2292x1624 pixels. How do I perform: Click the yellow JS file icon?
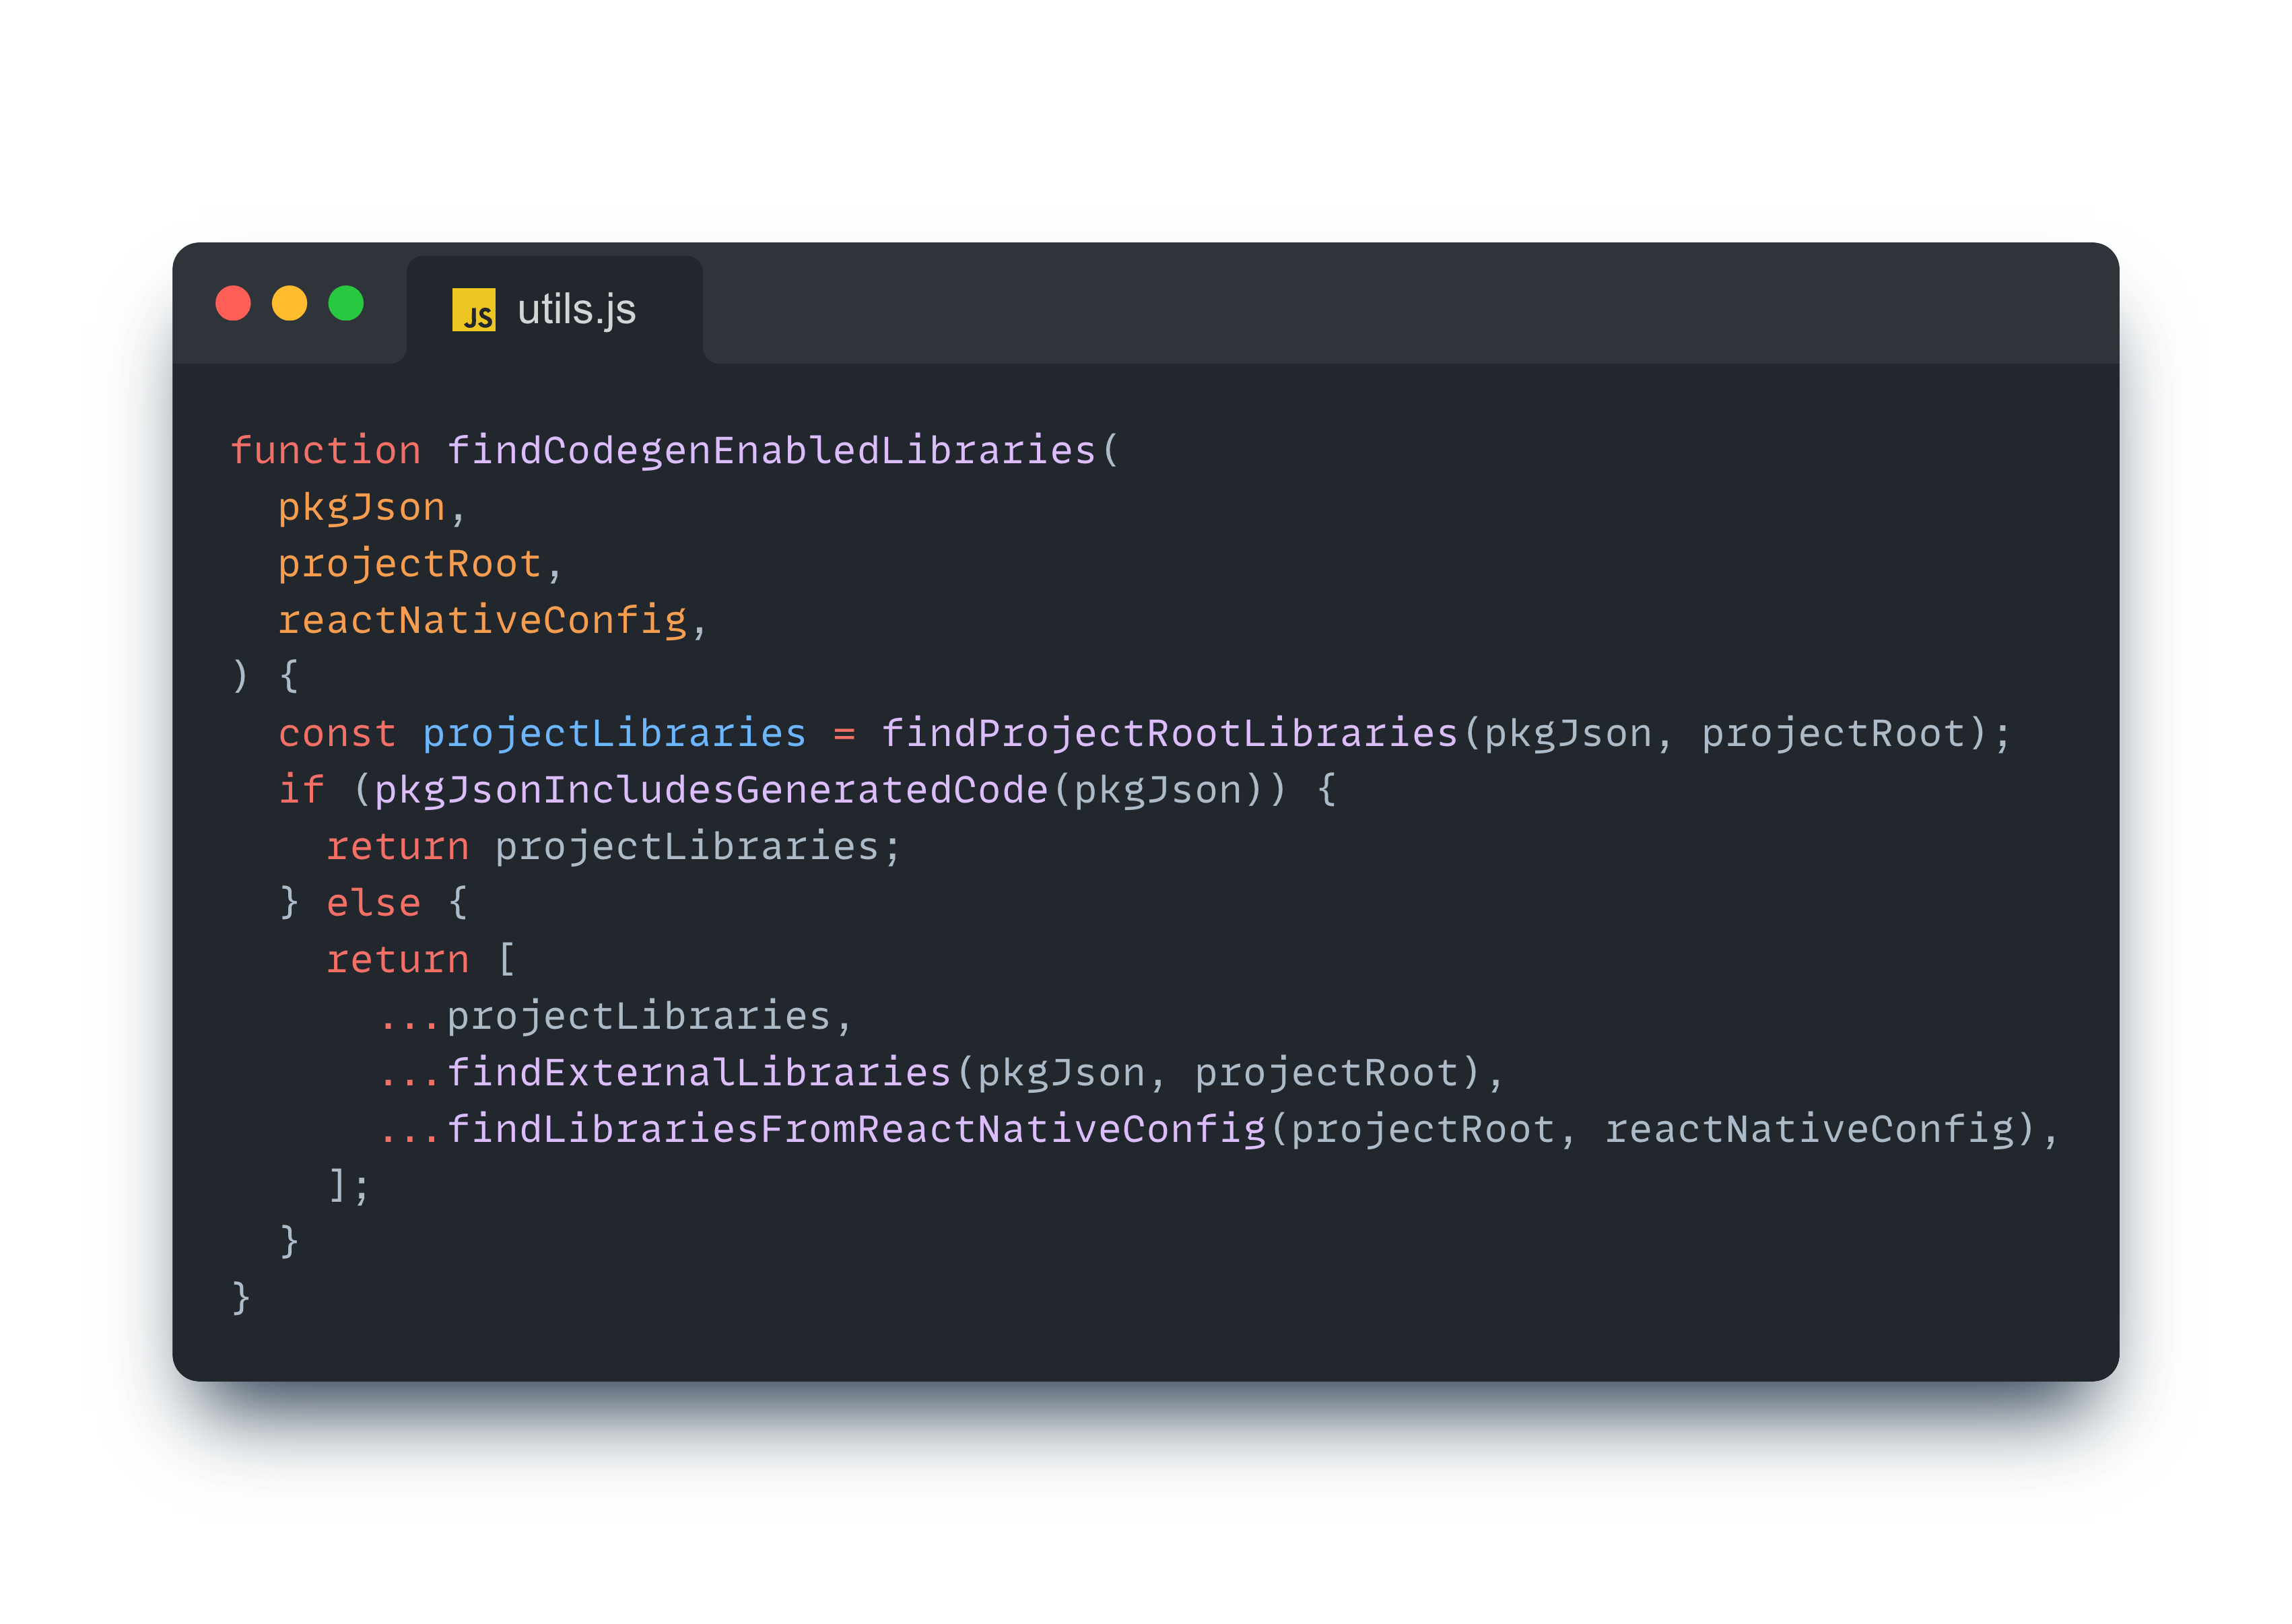[x=473, y=310]
